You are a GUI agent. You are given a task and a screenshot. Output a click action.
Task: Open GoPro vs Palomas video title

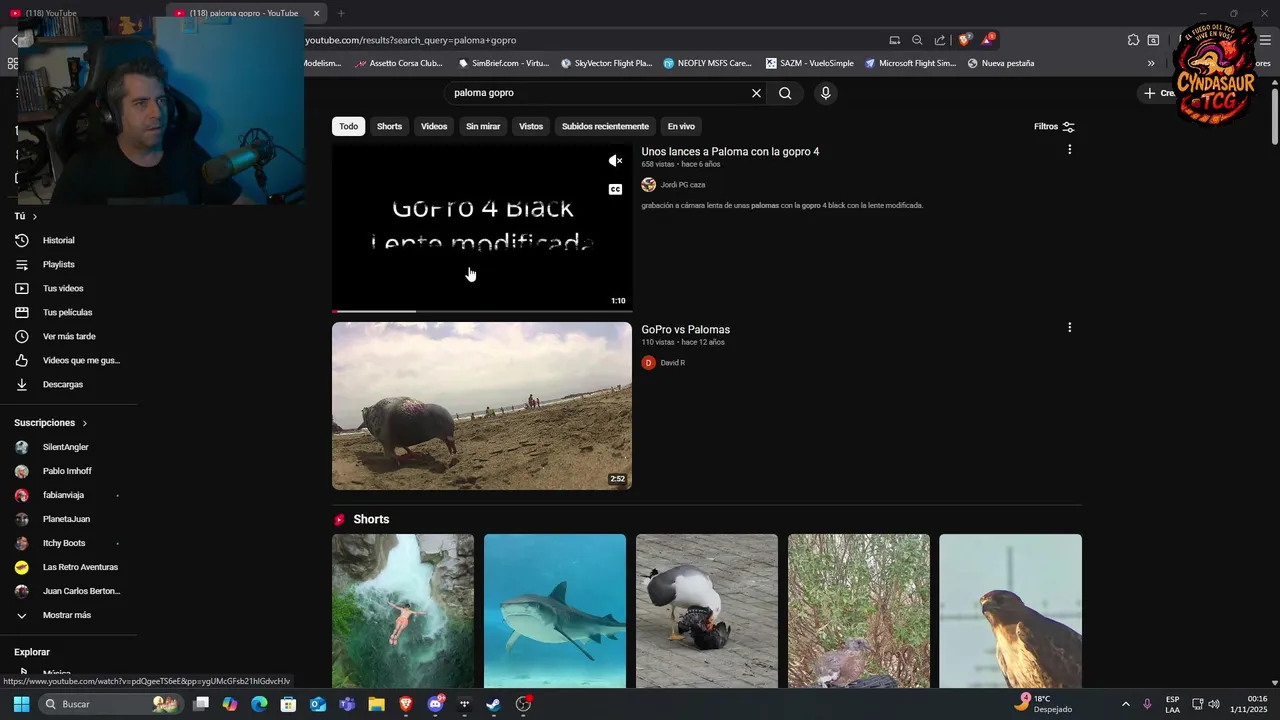click(x=686, y=330)
